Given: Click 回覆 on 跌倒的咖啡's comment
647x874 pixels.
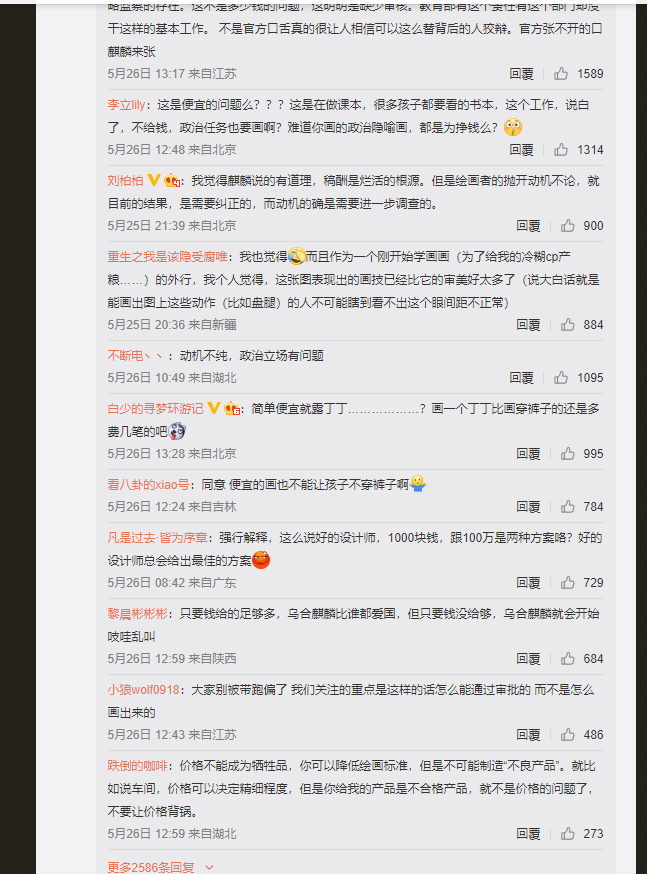Looking at the screenshot, I should (x=528, y=833).
